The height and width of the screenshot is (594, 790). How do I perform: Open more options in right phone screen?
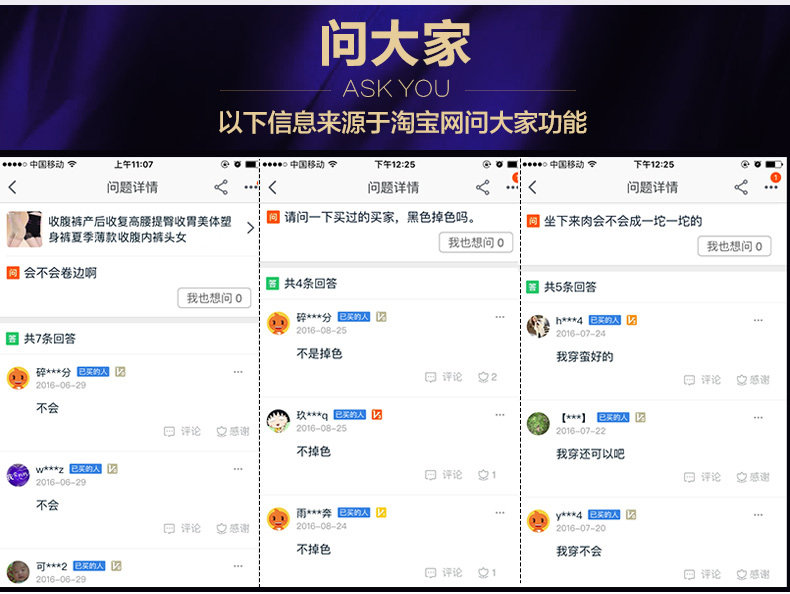click(x=771, y=187)
